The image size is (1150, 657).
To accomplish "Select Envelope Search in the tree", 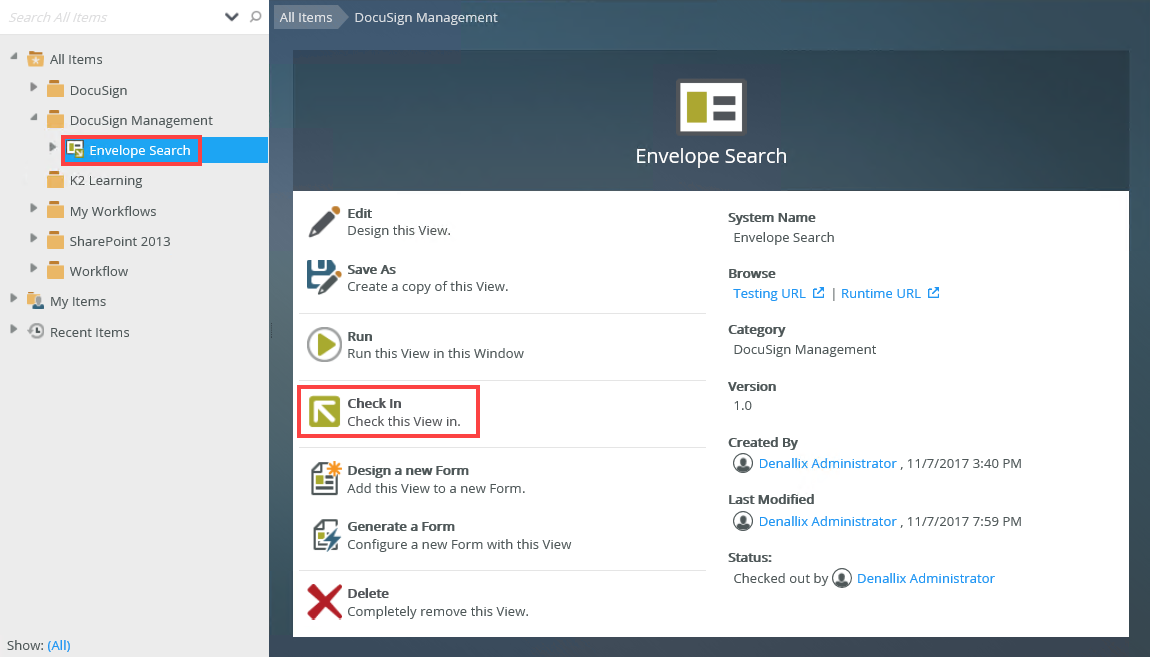I will coord(139,150).
